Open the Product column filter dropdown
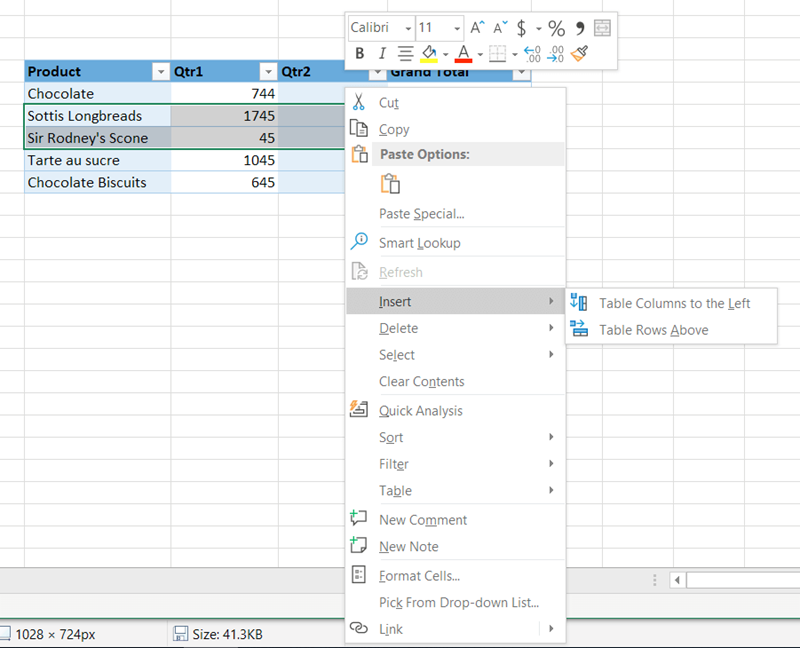Image resolution: width=800 pixels, height=648 pixels. pos(160,72)
